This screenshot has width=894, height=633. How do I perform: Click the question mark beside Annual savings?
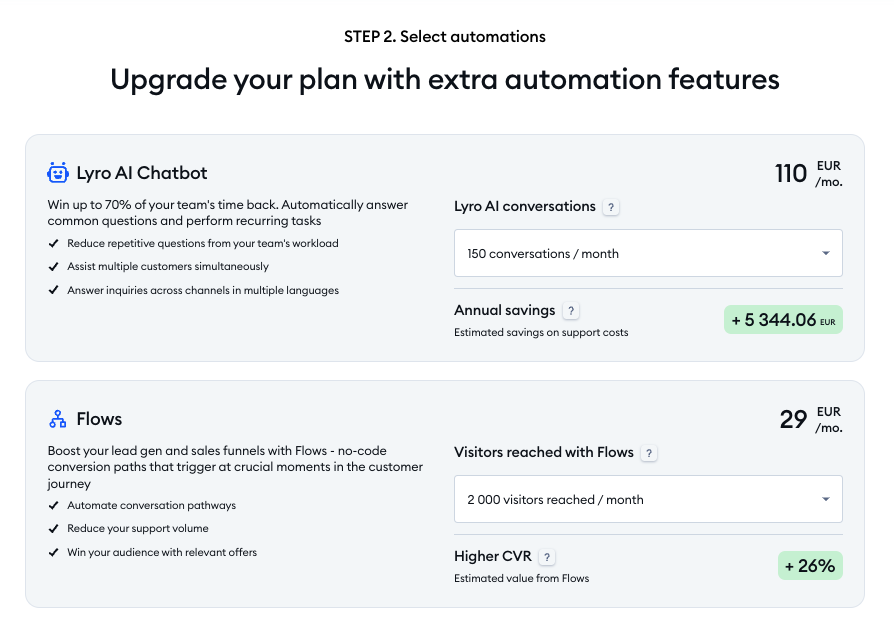[571, 310]
